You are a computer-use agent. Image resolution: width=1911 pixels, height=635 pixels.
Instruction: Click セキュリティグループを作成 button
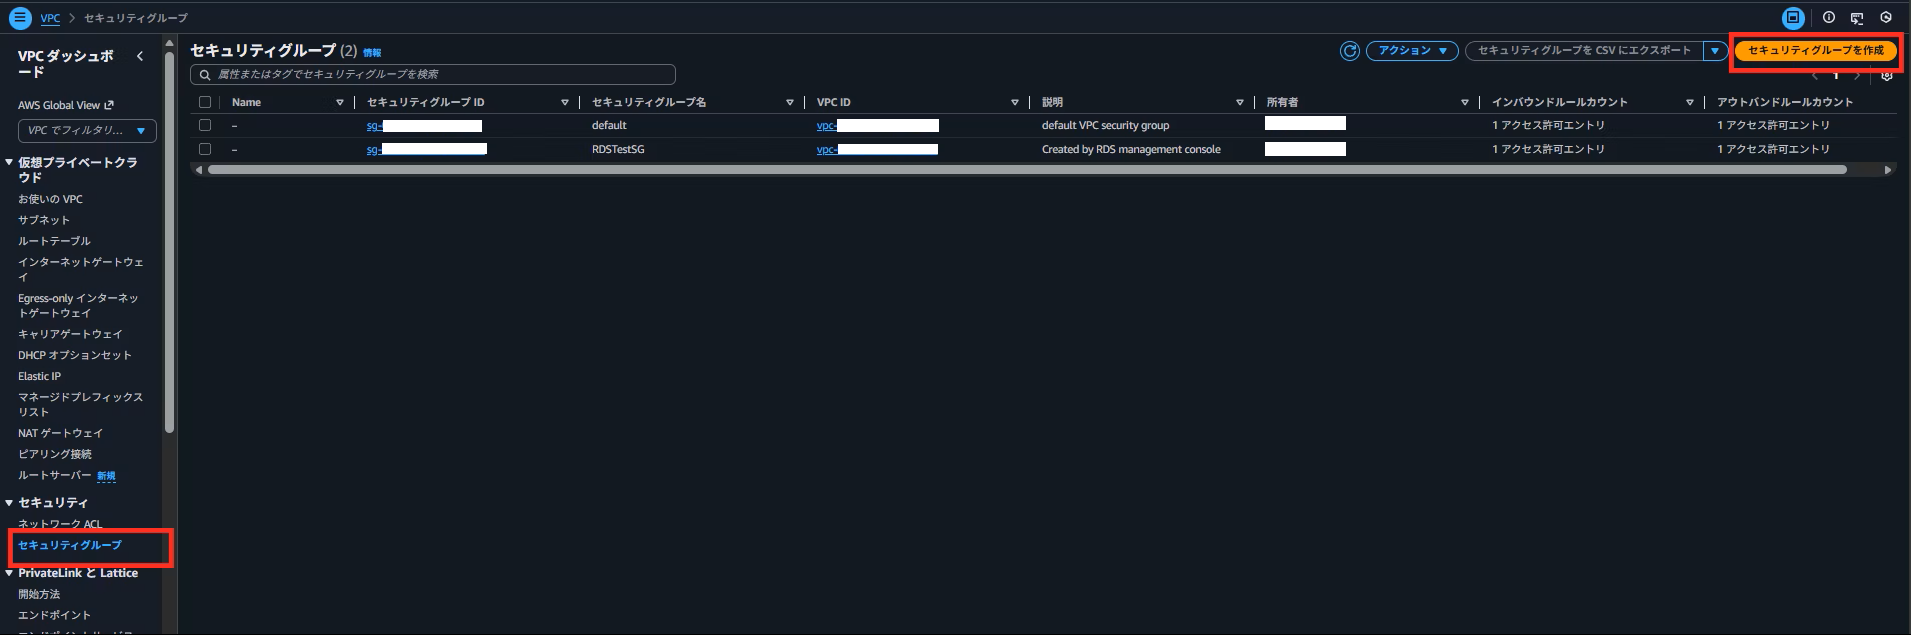1815,51
